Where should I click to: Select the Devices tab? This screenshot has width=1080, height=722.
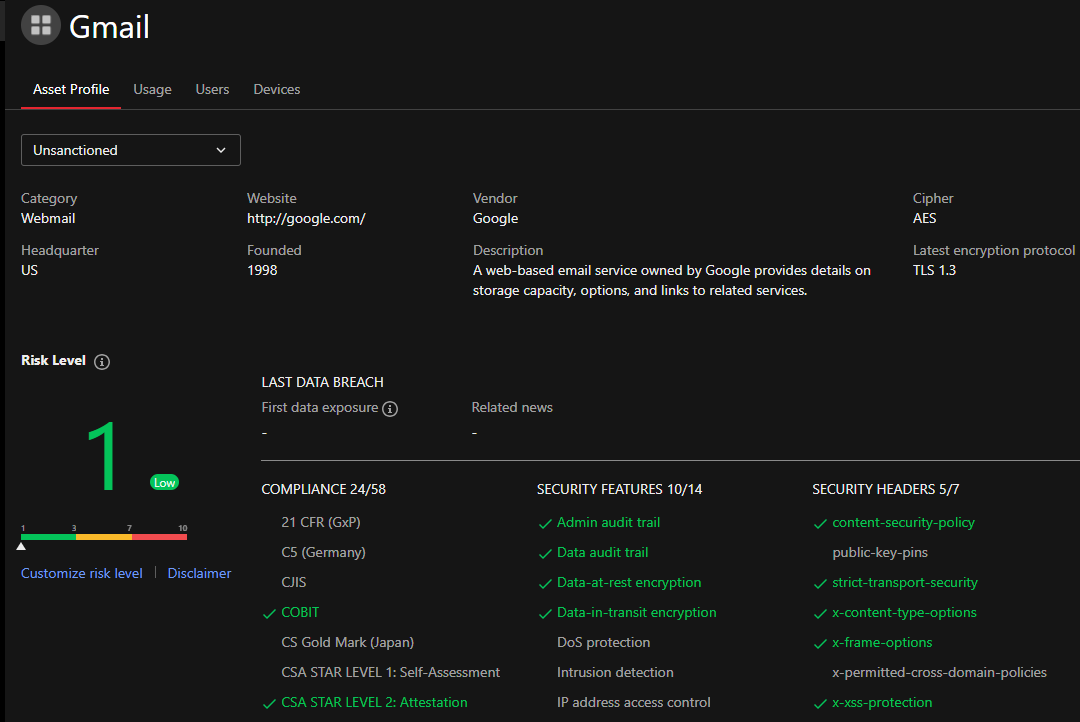point(277,89)
